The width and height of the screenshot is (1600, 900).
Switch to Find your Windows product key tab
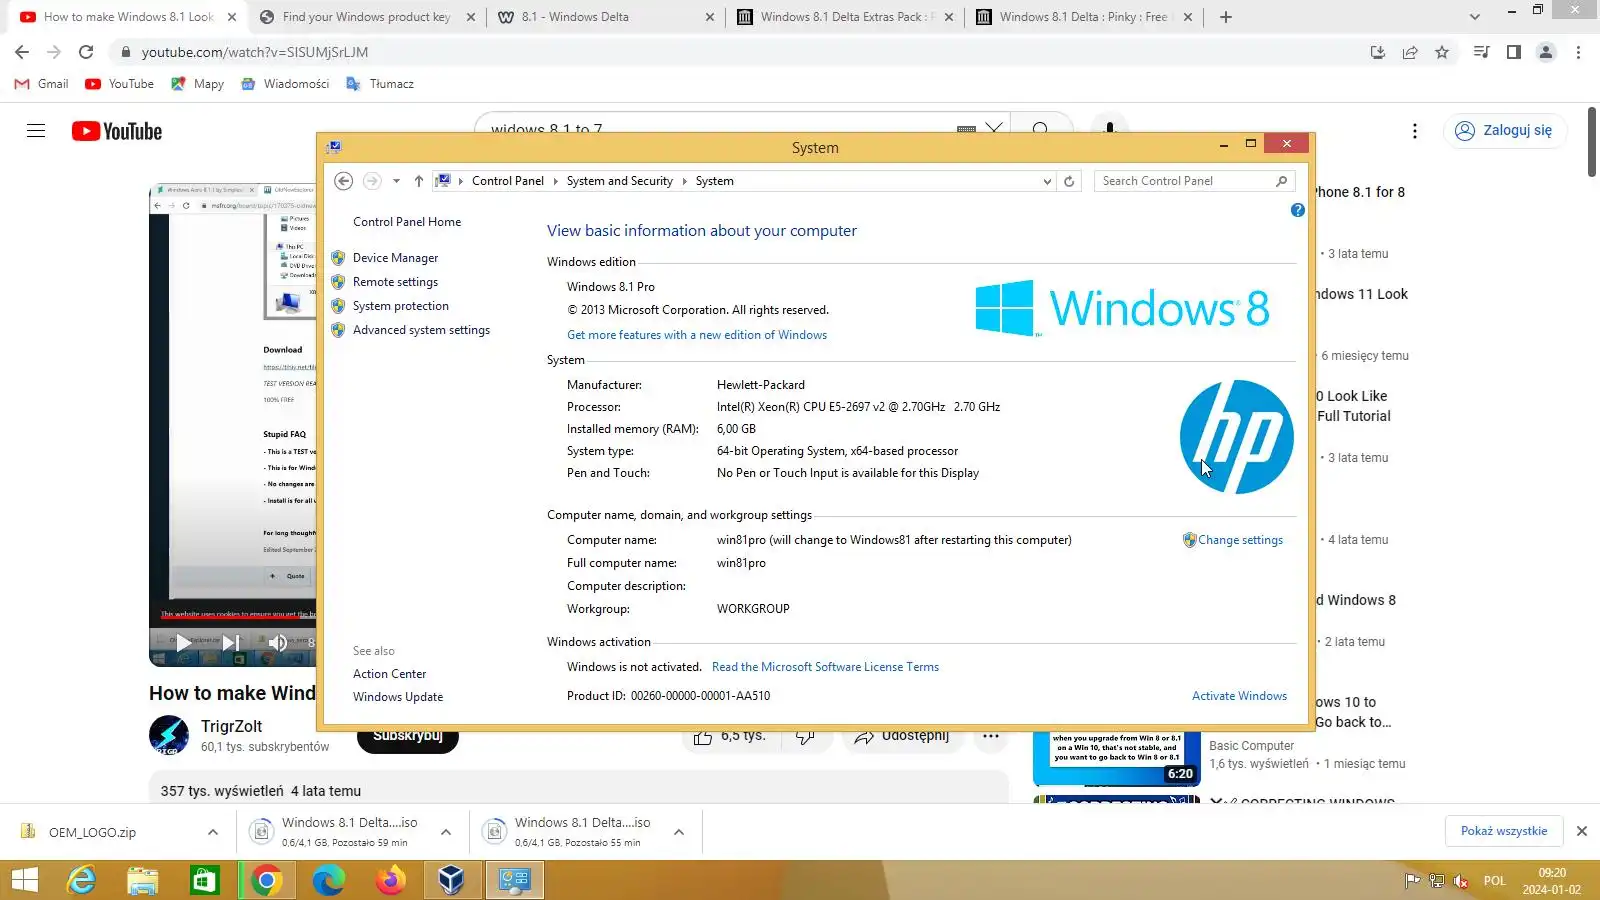click(x=367, y=17)
